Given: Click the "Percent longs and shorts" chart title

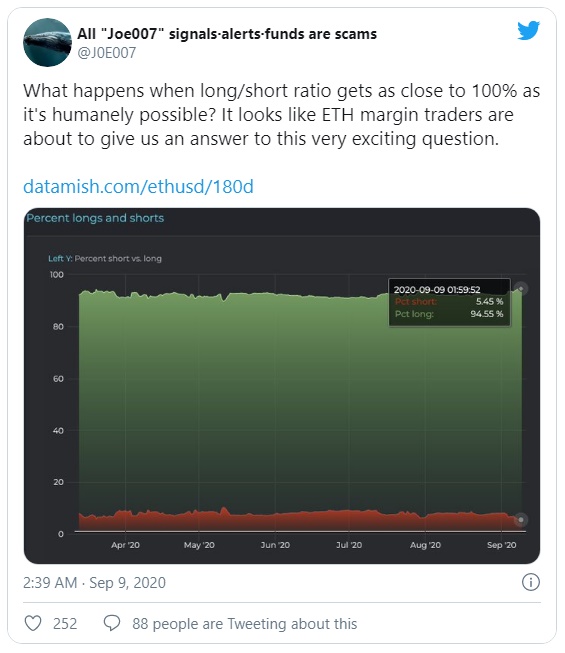Looking at the screenshot, I should [95, 218].
